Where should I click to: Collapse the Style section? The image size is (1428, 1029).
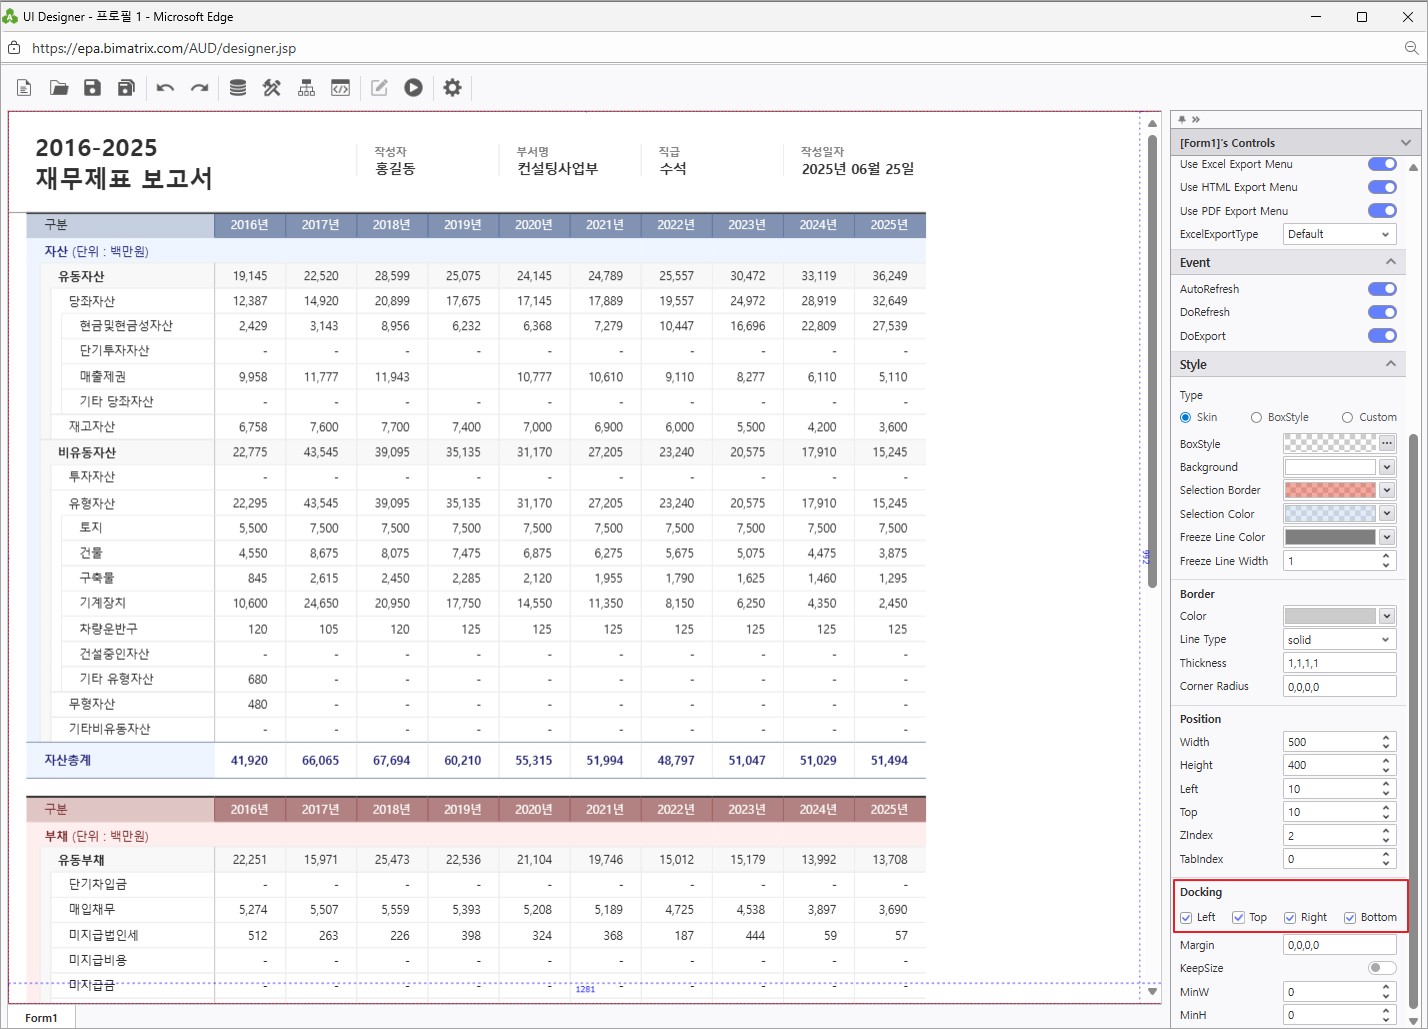[x=1390, y=365]
